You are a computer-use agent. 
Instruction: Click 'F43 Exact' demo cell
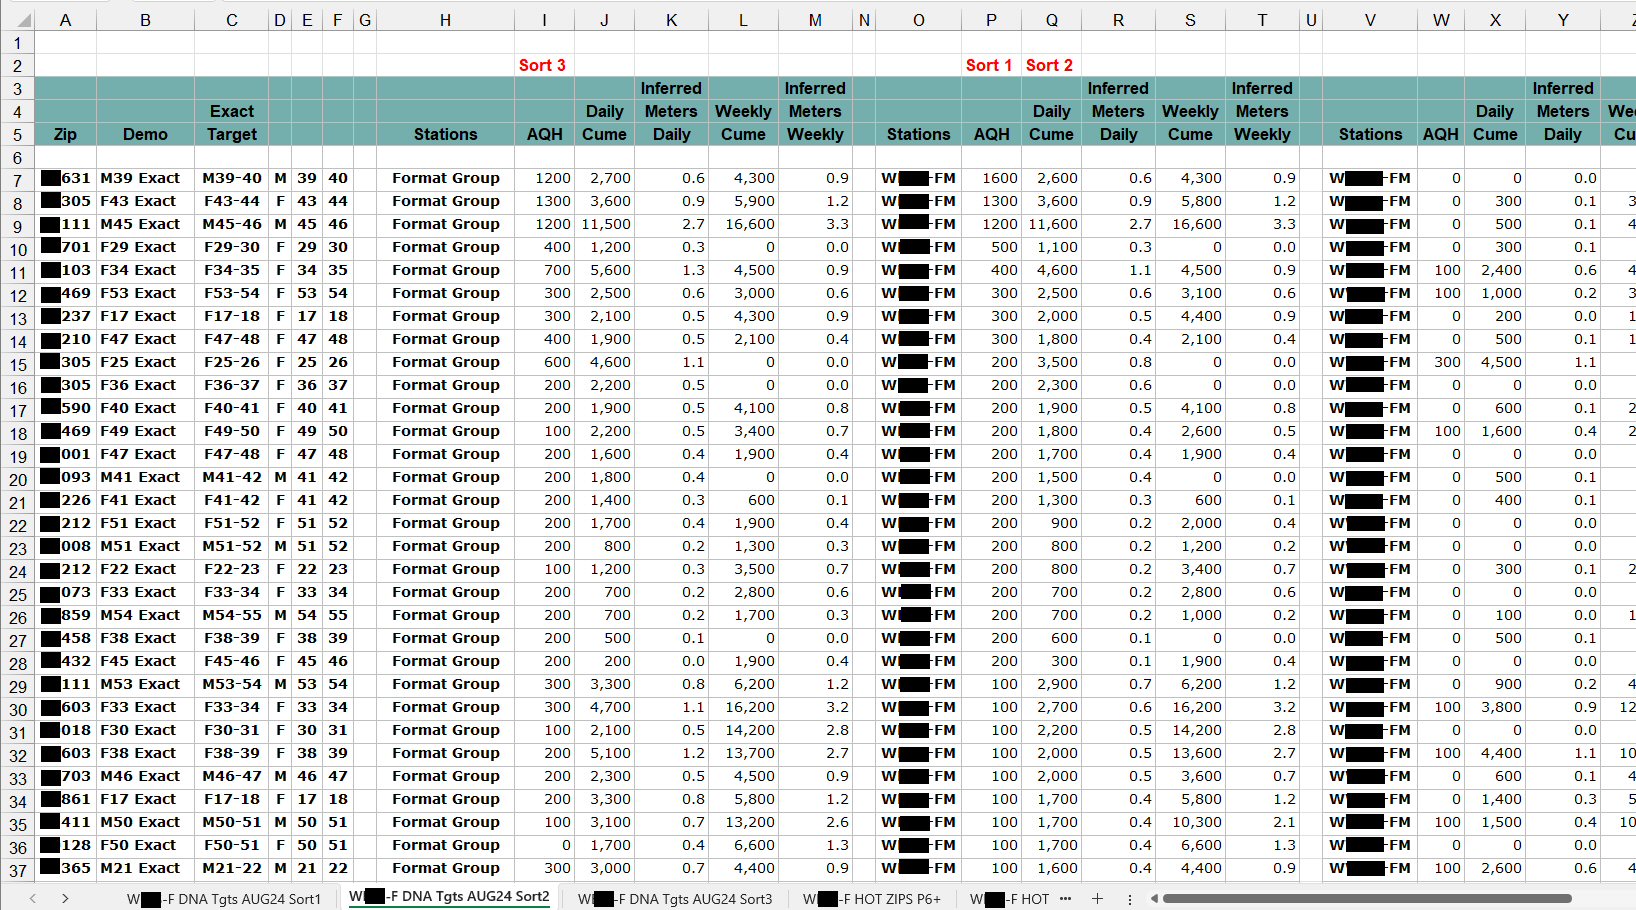(x=145, y=201)
